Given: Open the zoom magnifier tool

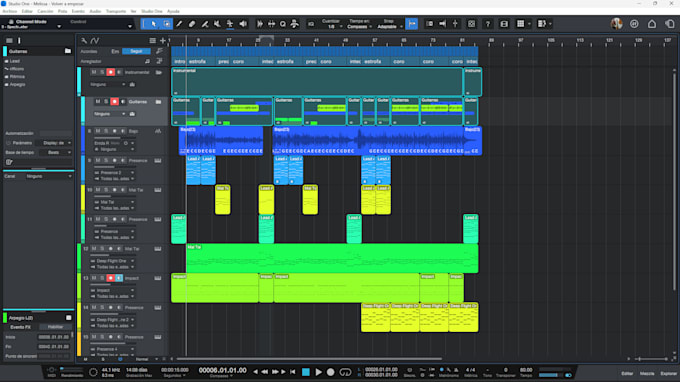Looking at the screenshot, I should pos(283,24).
